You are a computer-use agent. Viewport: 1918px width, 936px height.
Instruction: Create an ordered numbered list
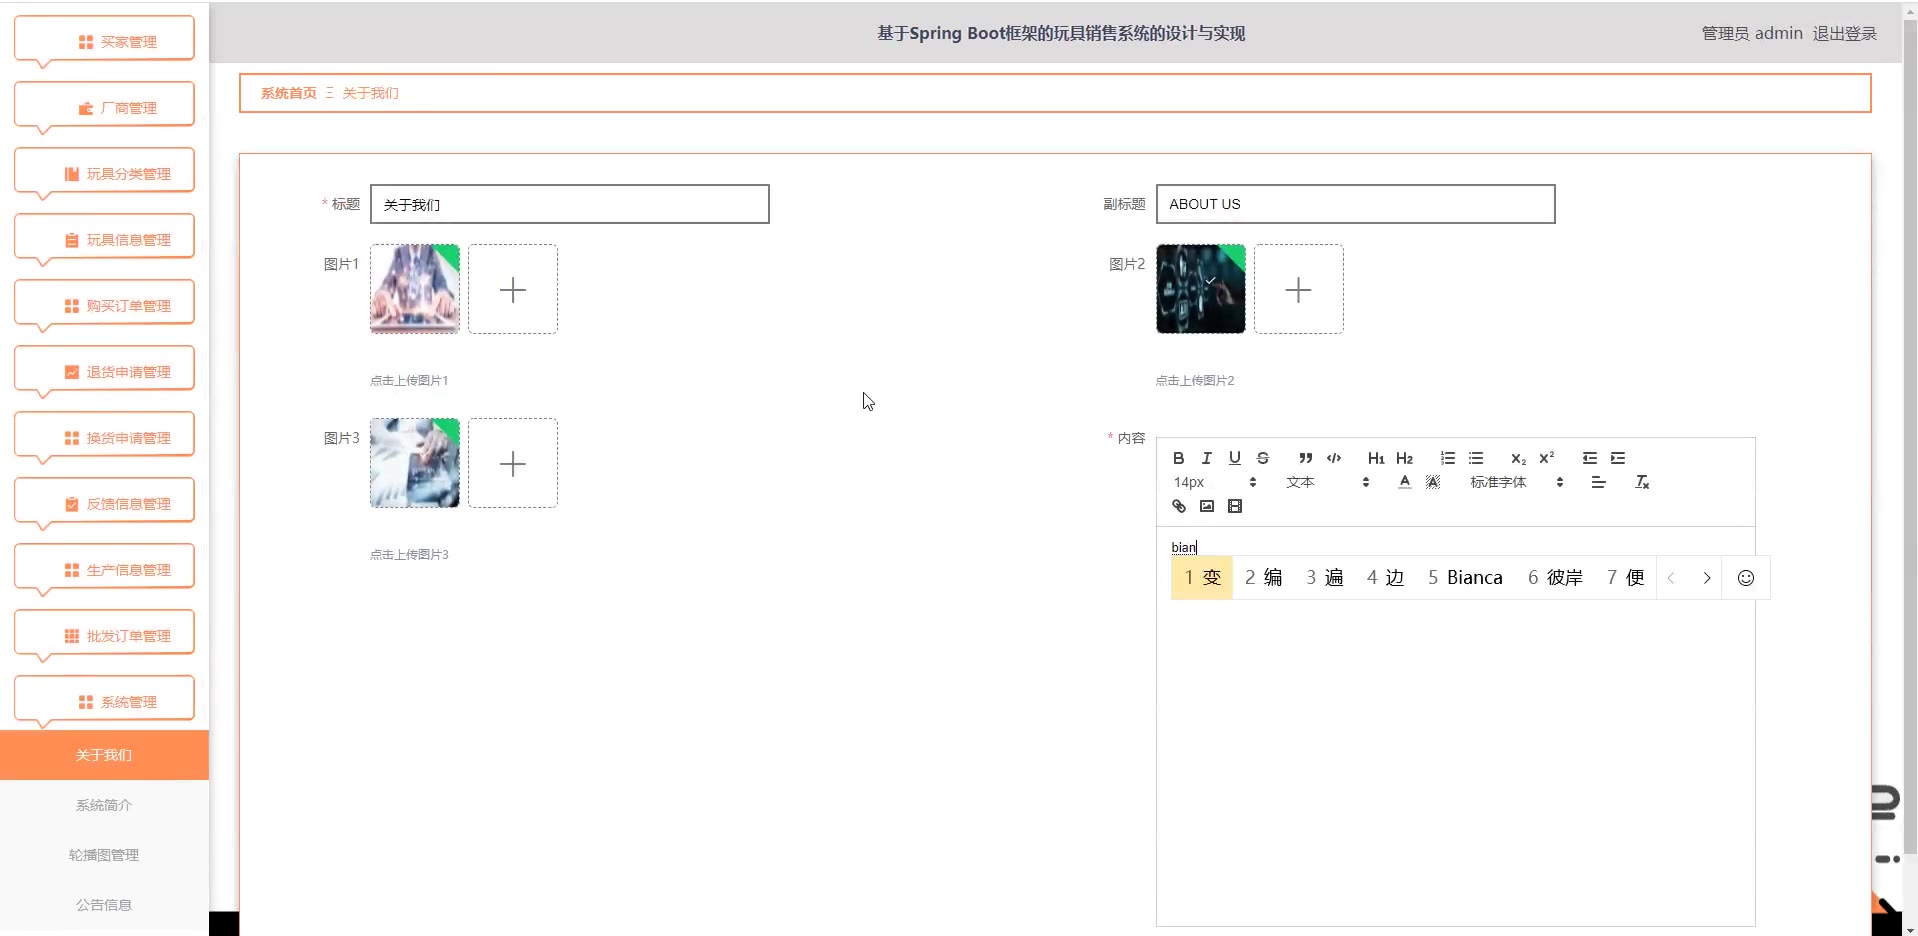tap(1447, 458)
